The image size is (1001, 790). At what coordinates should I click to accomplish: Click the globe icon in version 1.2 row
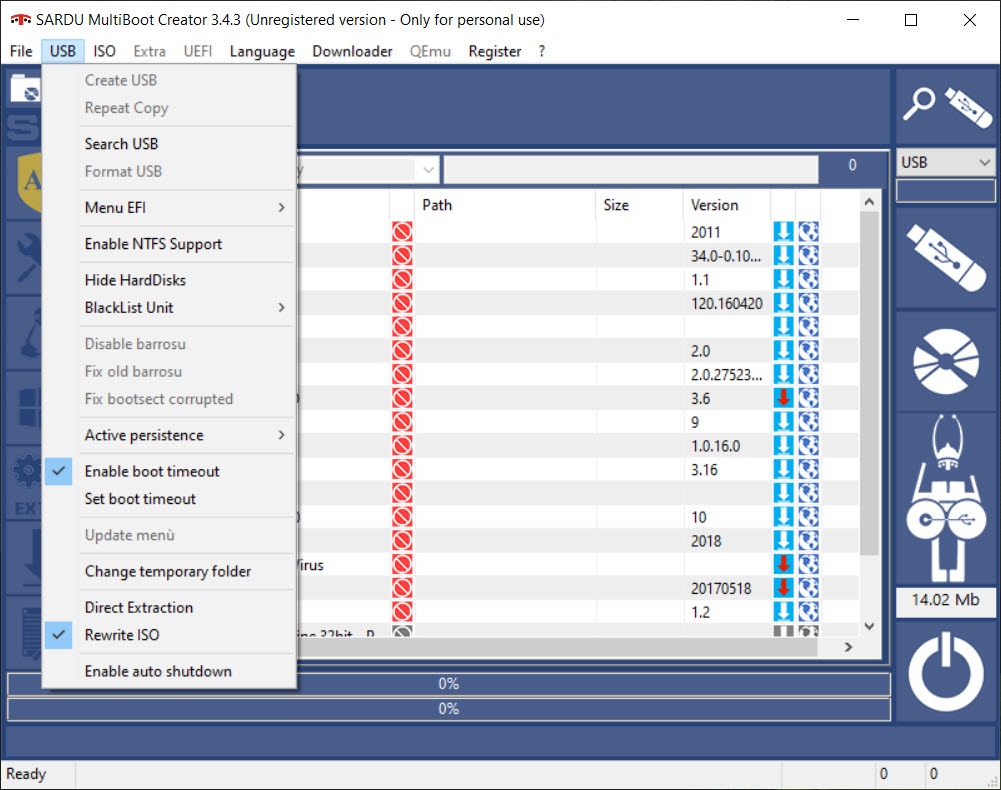click(808, 612)
